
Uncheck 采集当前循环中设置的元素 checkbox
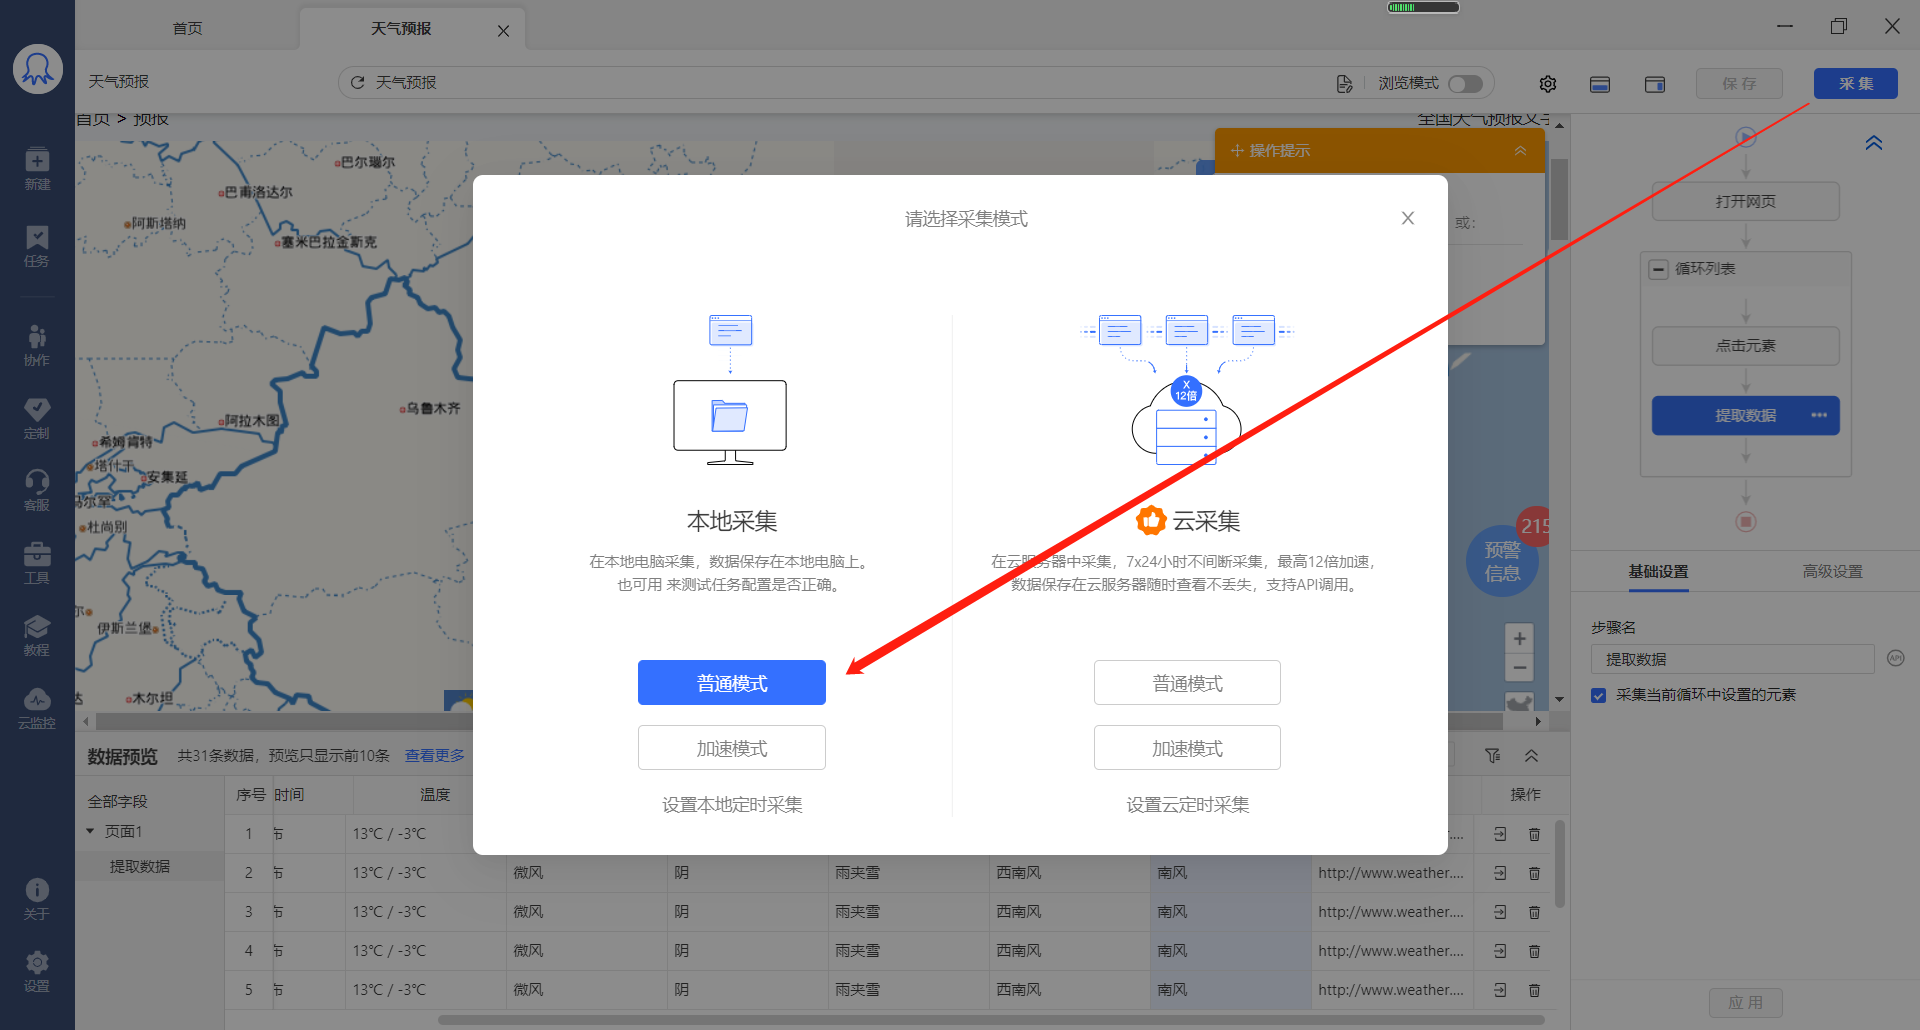tap(1598, 695)
